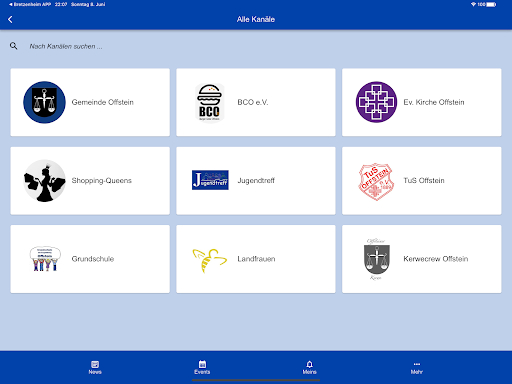Tap the red TuS Offstein emblem
The image size is (512, 384).
click(x=376, y=182)
